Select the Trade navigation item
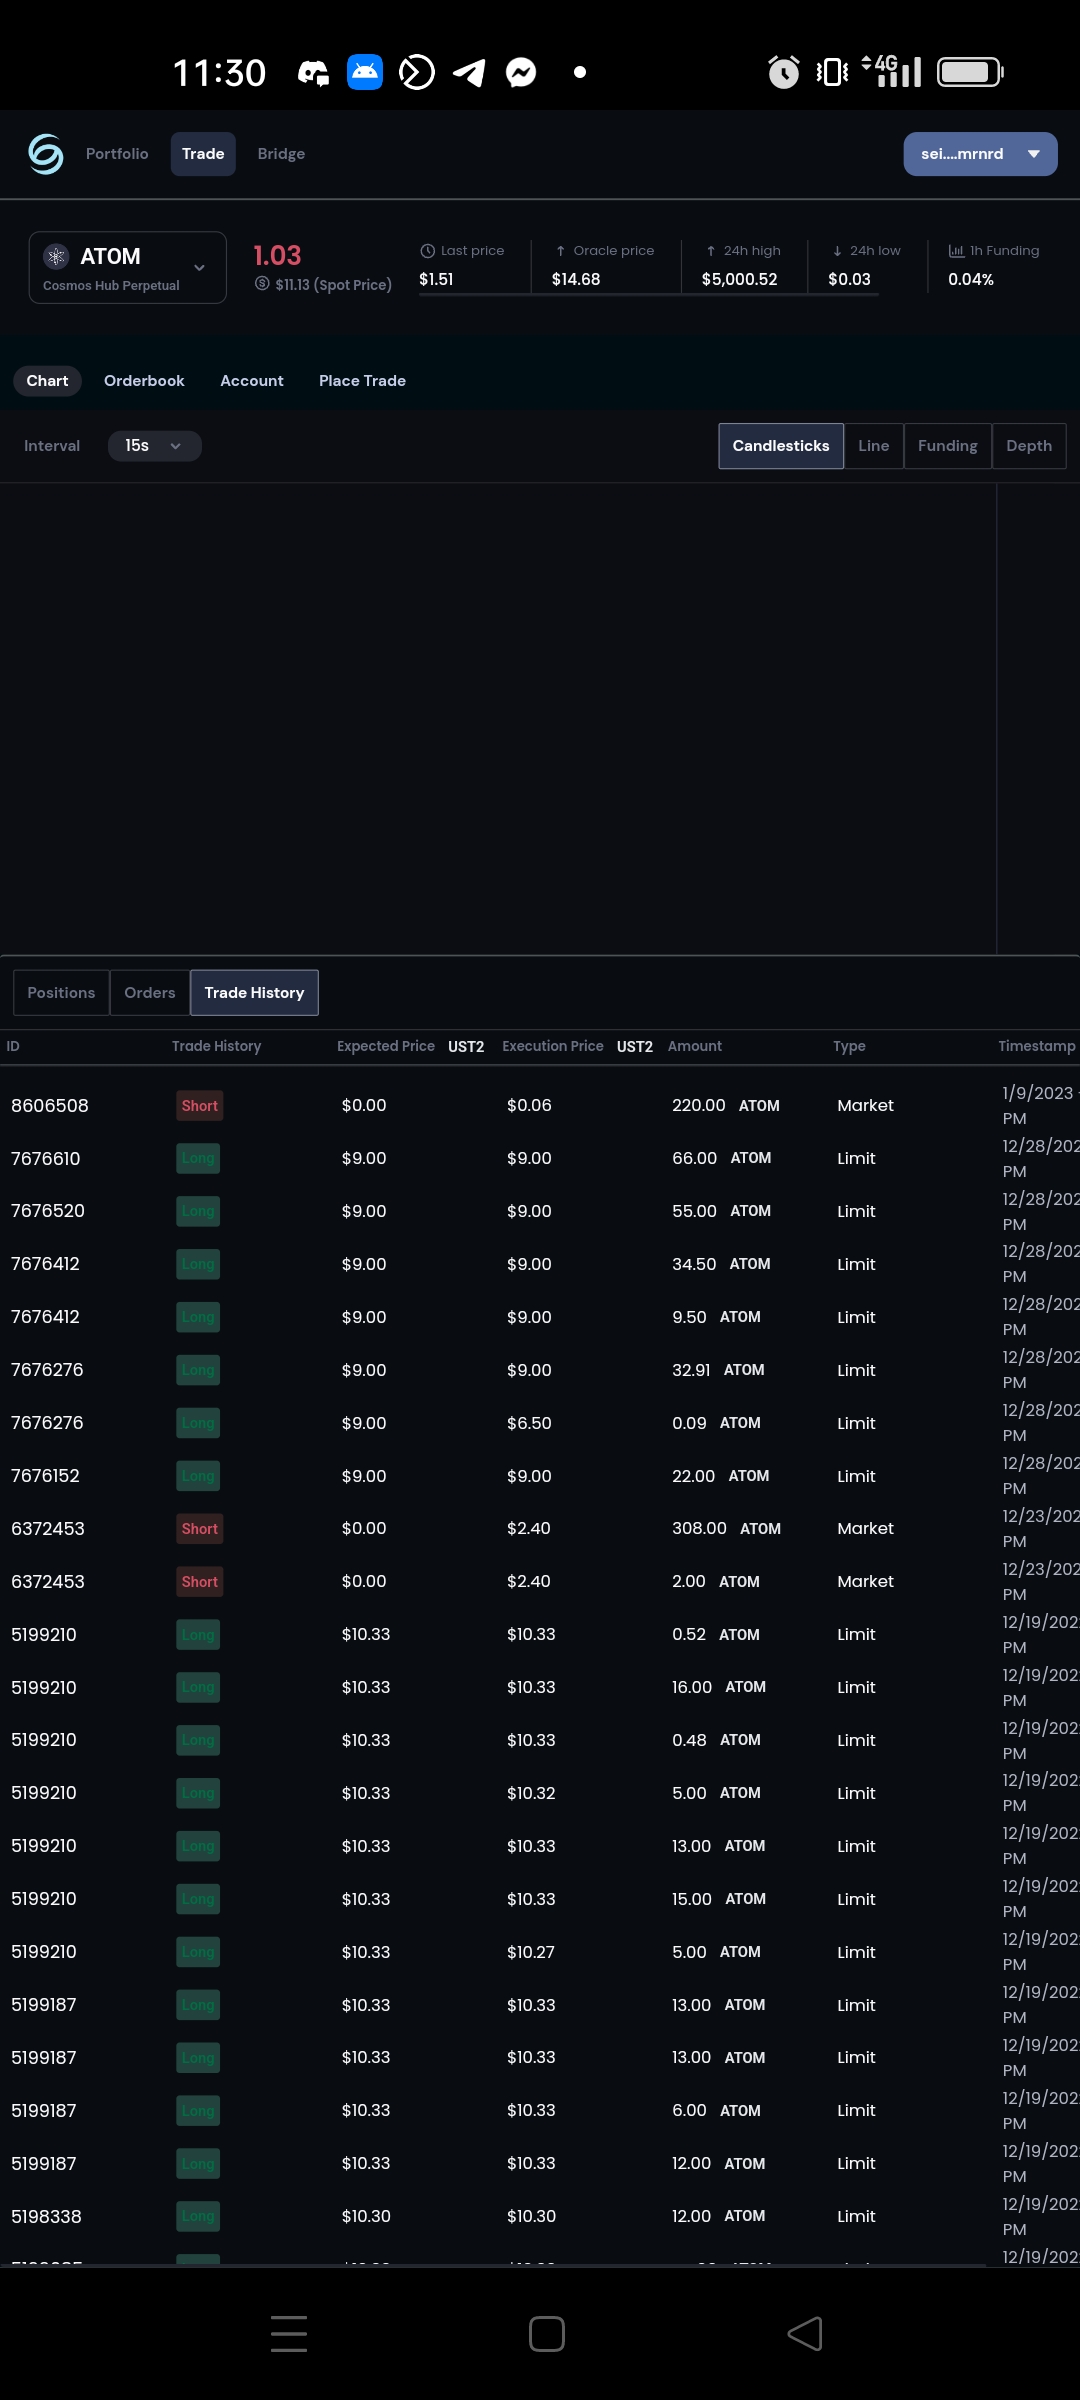The width and height of the screenshot is (1080, 2400). point(203,154)
